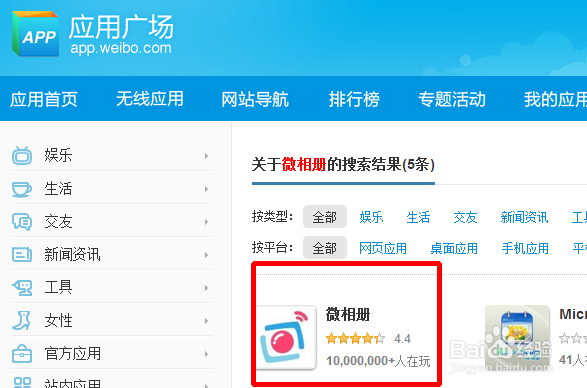
Task: Expand the 女性 category arrow
Action: pyautogui.click(x=206, y=321)
